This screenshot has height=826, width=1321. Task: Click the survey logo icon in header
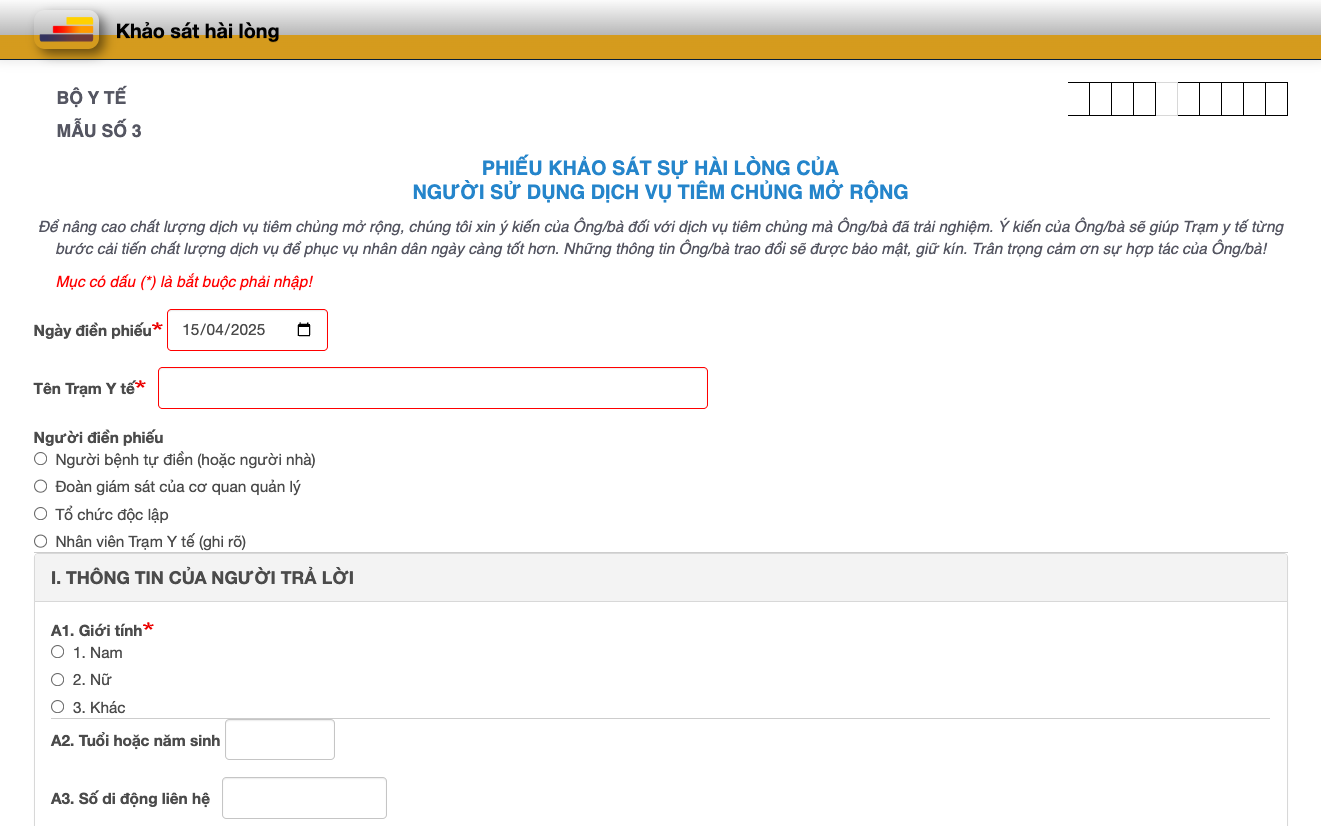coord(66,30)
